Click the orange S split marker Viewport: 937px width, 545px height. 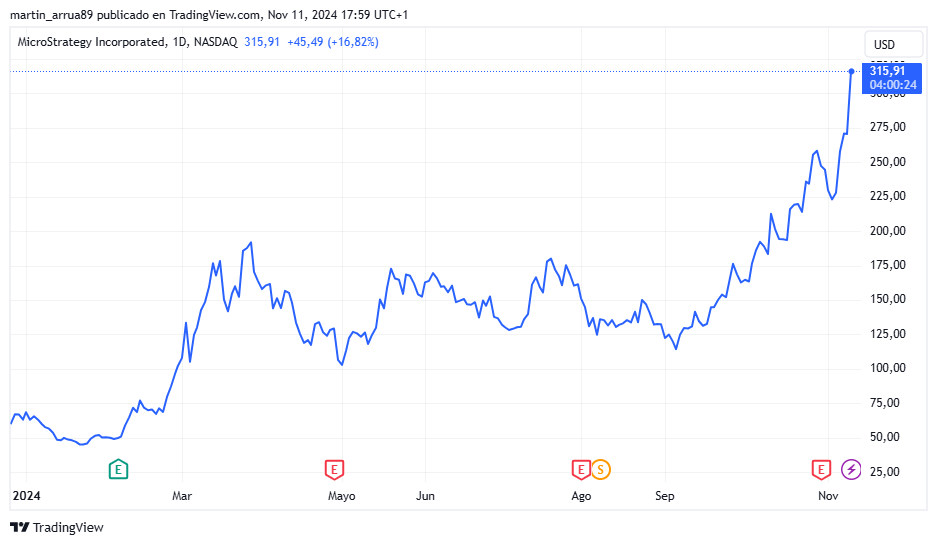(600, 468)
